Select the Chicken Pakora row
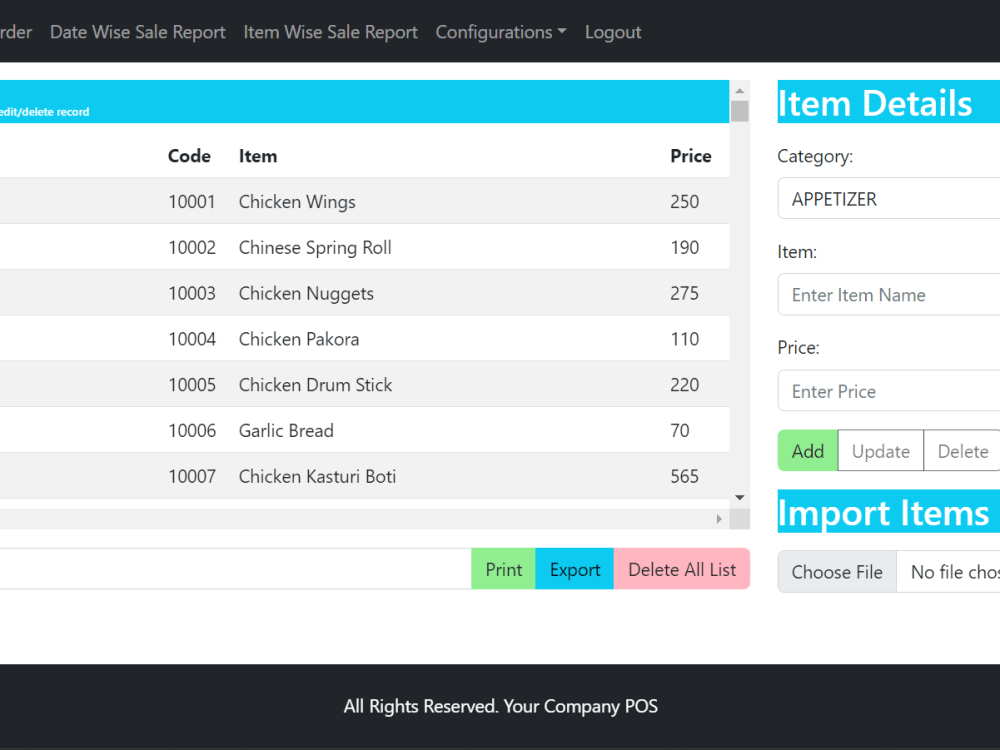Image resolution: width=1000 pixels, height=750 pixels. point(364,339)
